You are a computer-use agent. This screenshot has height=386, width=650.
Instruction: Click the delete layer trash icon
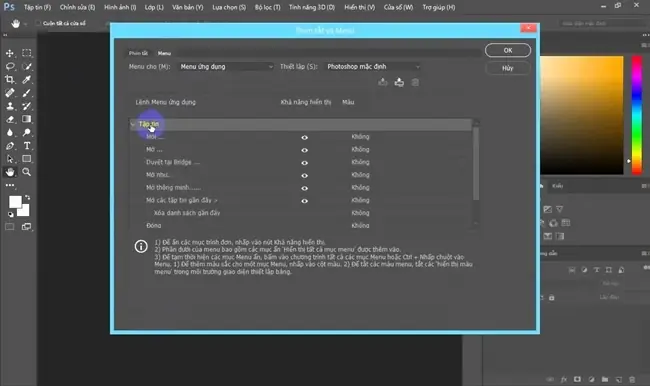[x=632, y=379]
